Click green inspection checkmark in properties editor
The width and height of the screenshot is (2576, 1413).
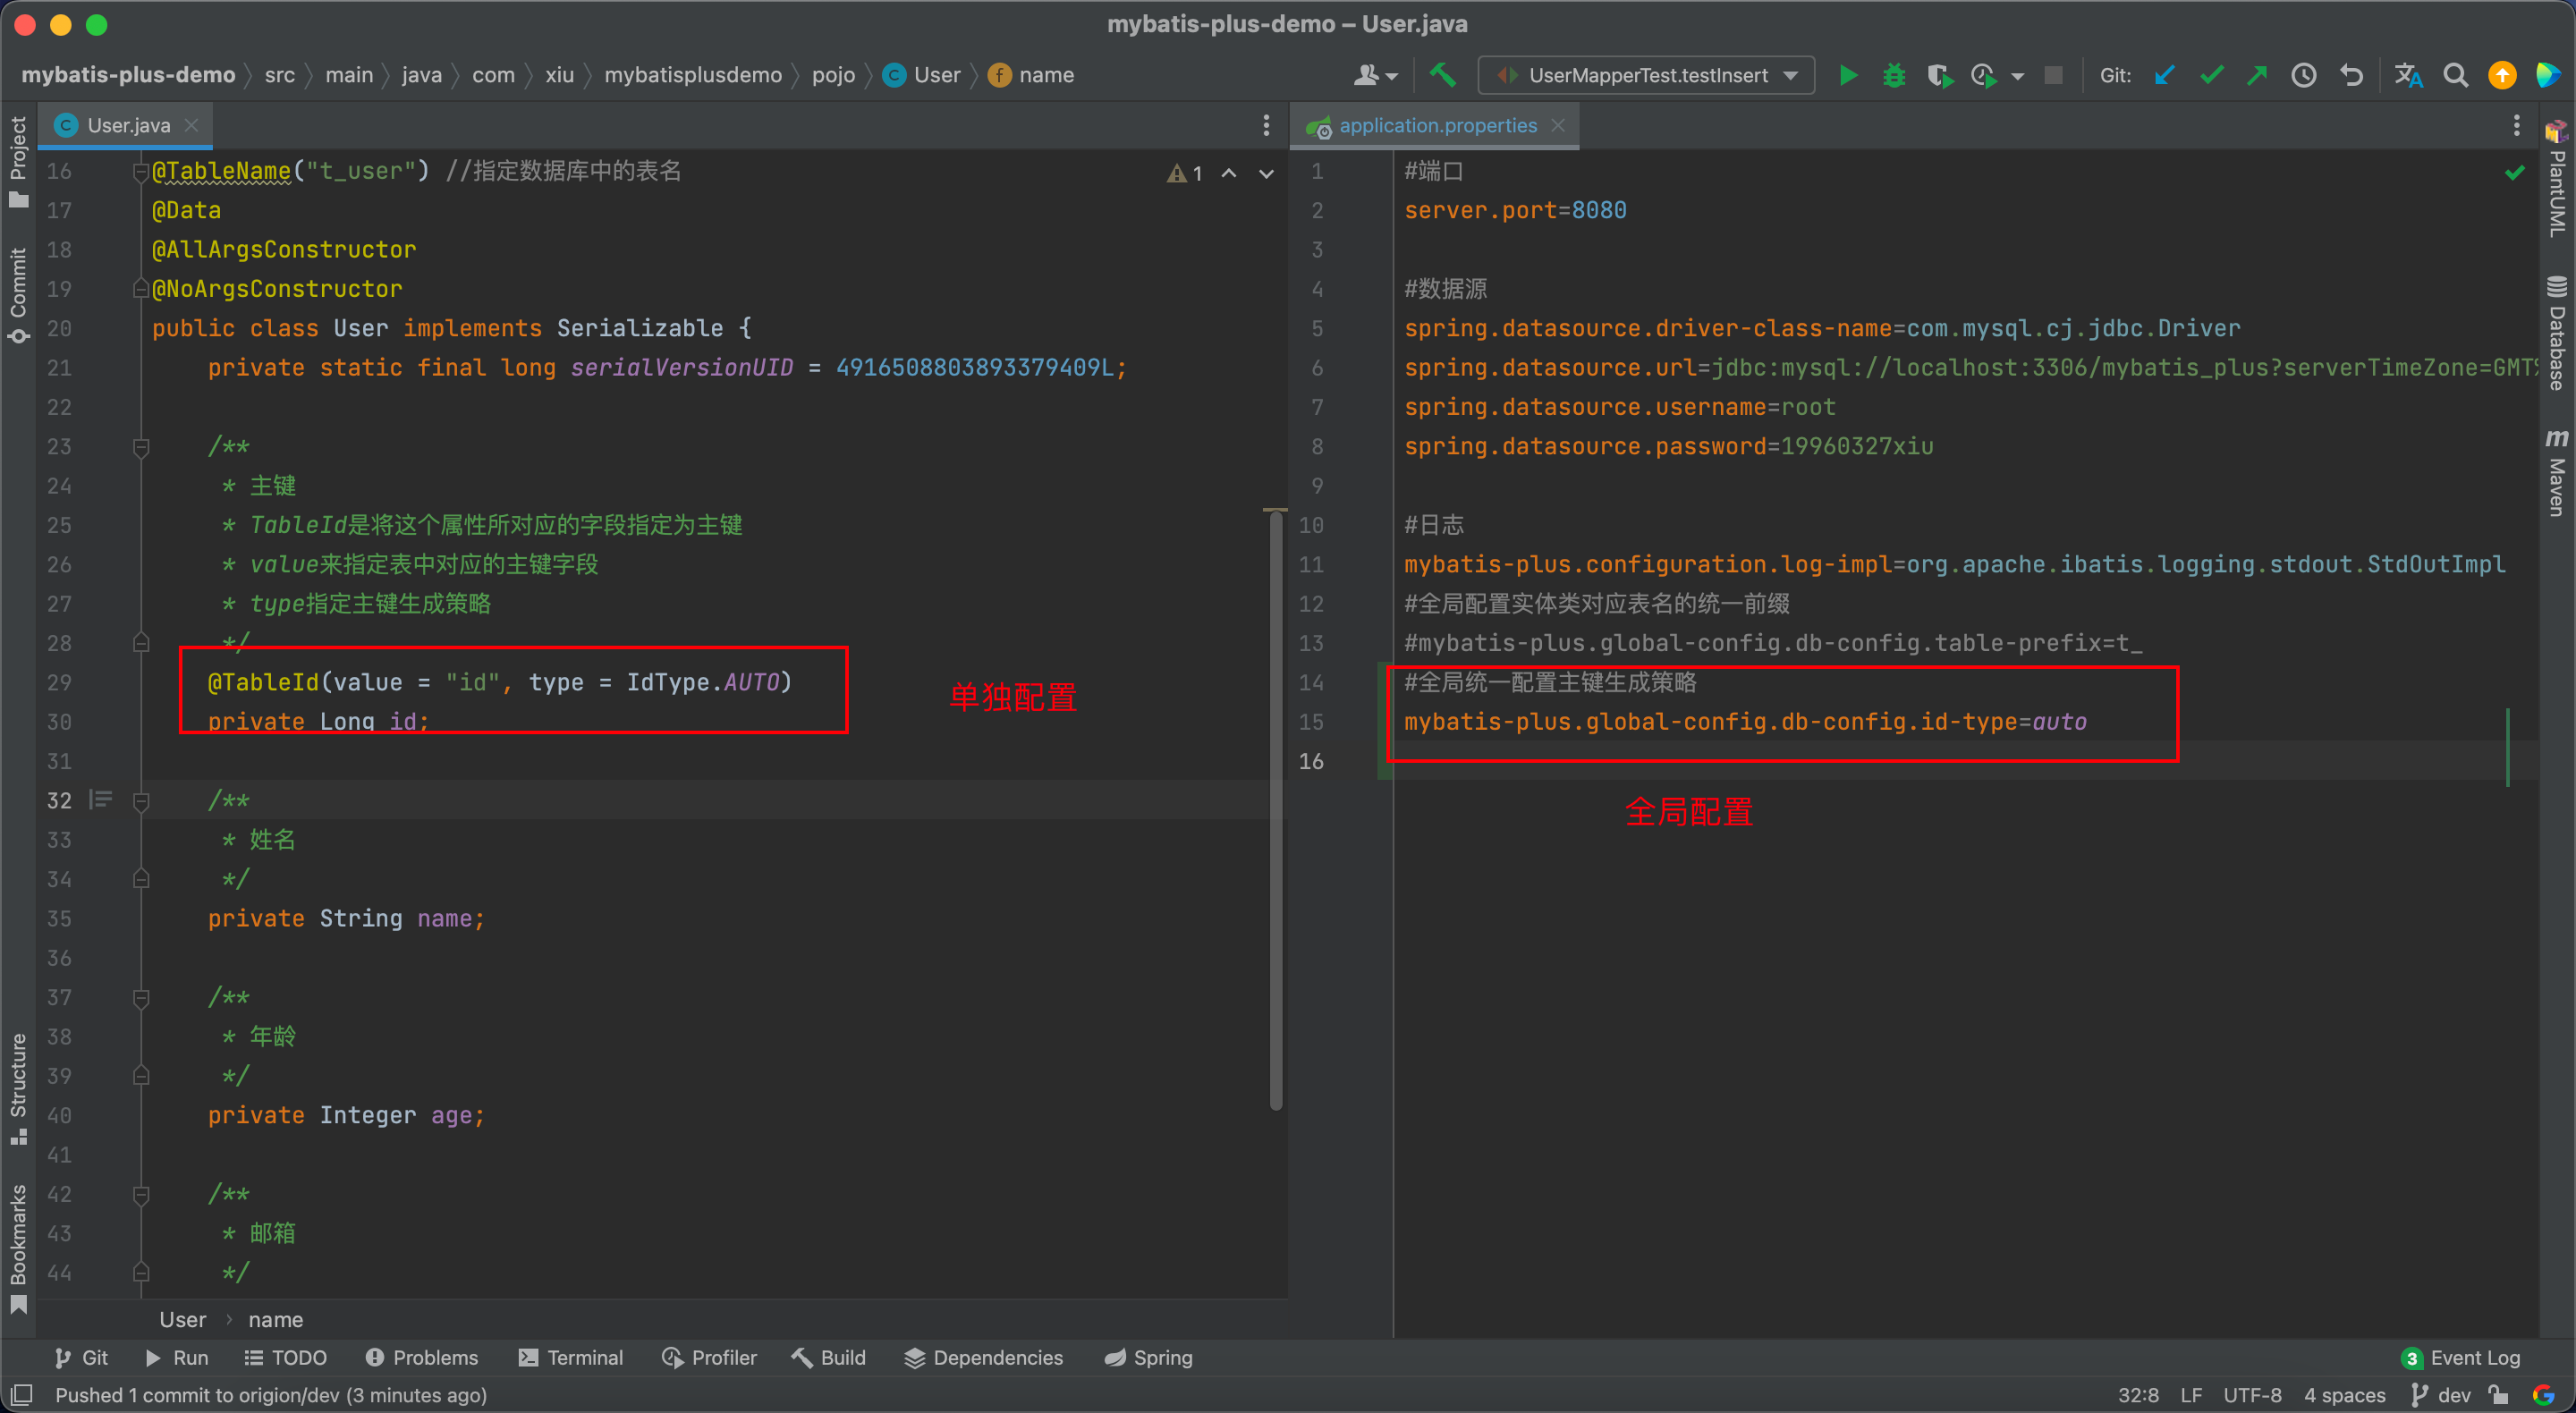2514,173
